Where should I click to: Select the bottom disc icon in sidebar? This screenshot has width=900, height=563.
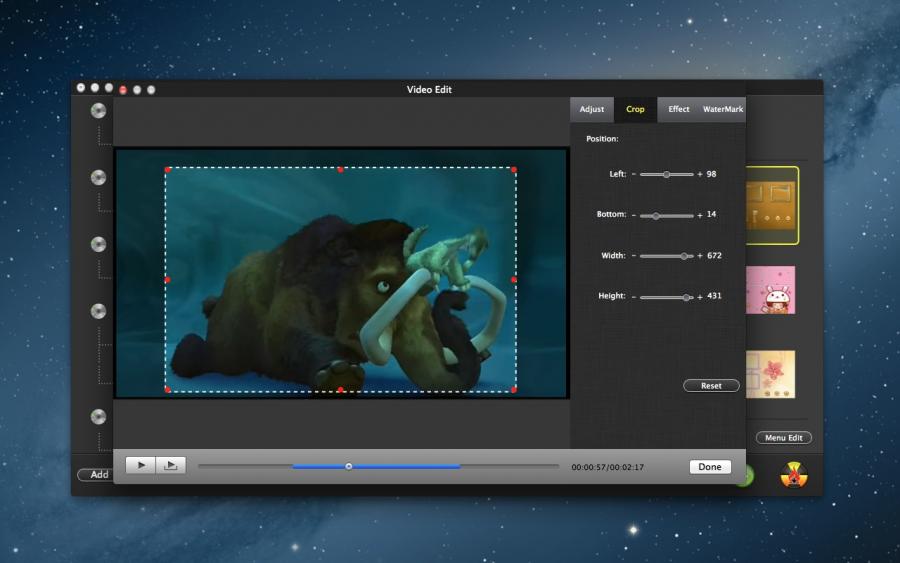point(98,417)
